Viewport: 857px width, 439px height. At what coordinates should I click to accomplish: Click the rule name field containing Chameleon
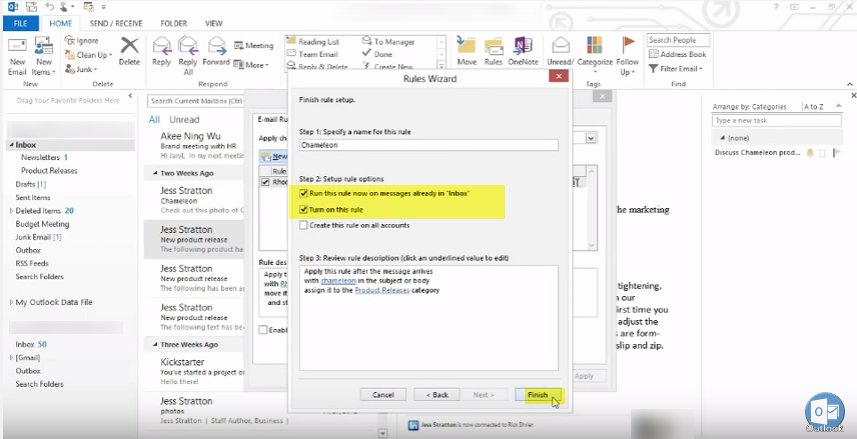point(429,145)
